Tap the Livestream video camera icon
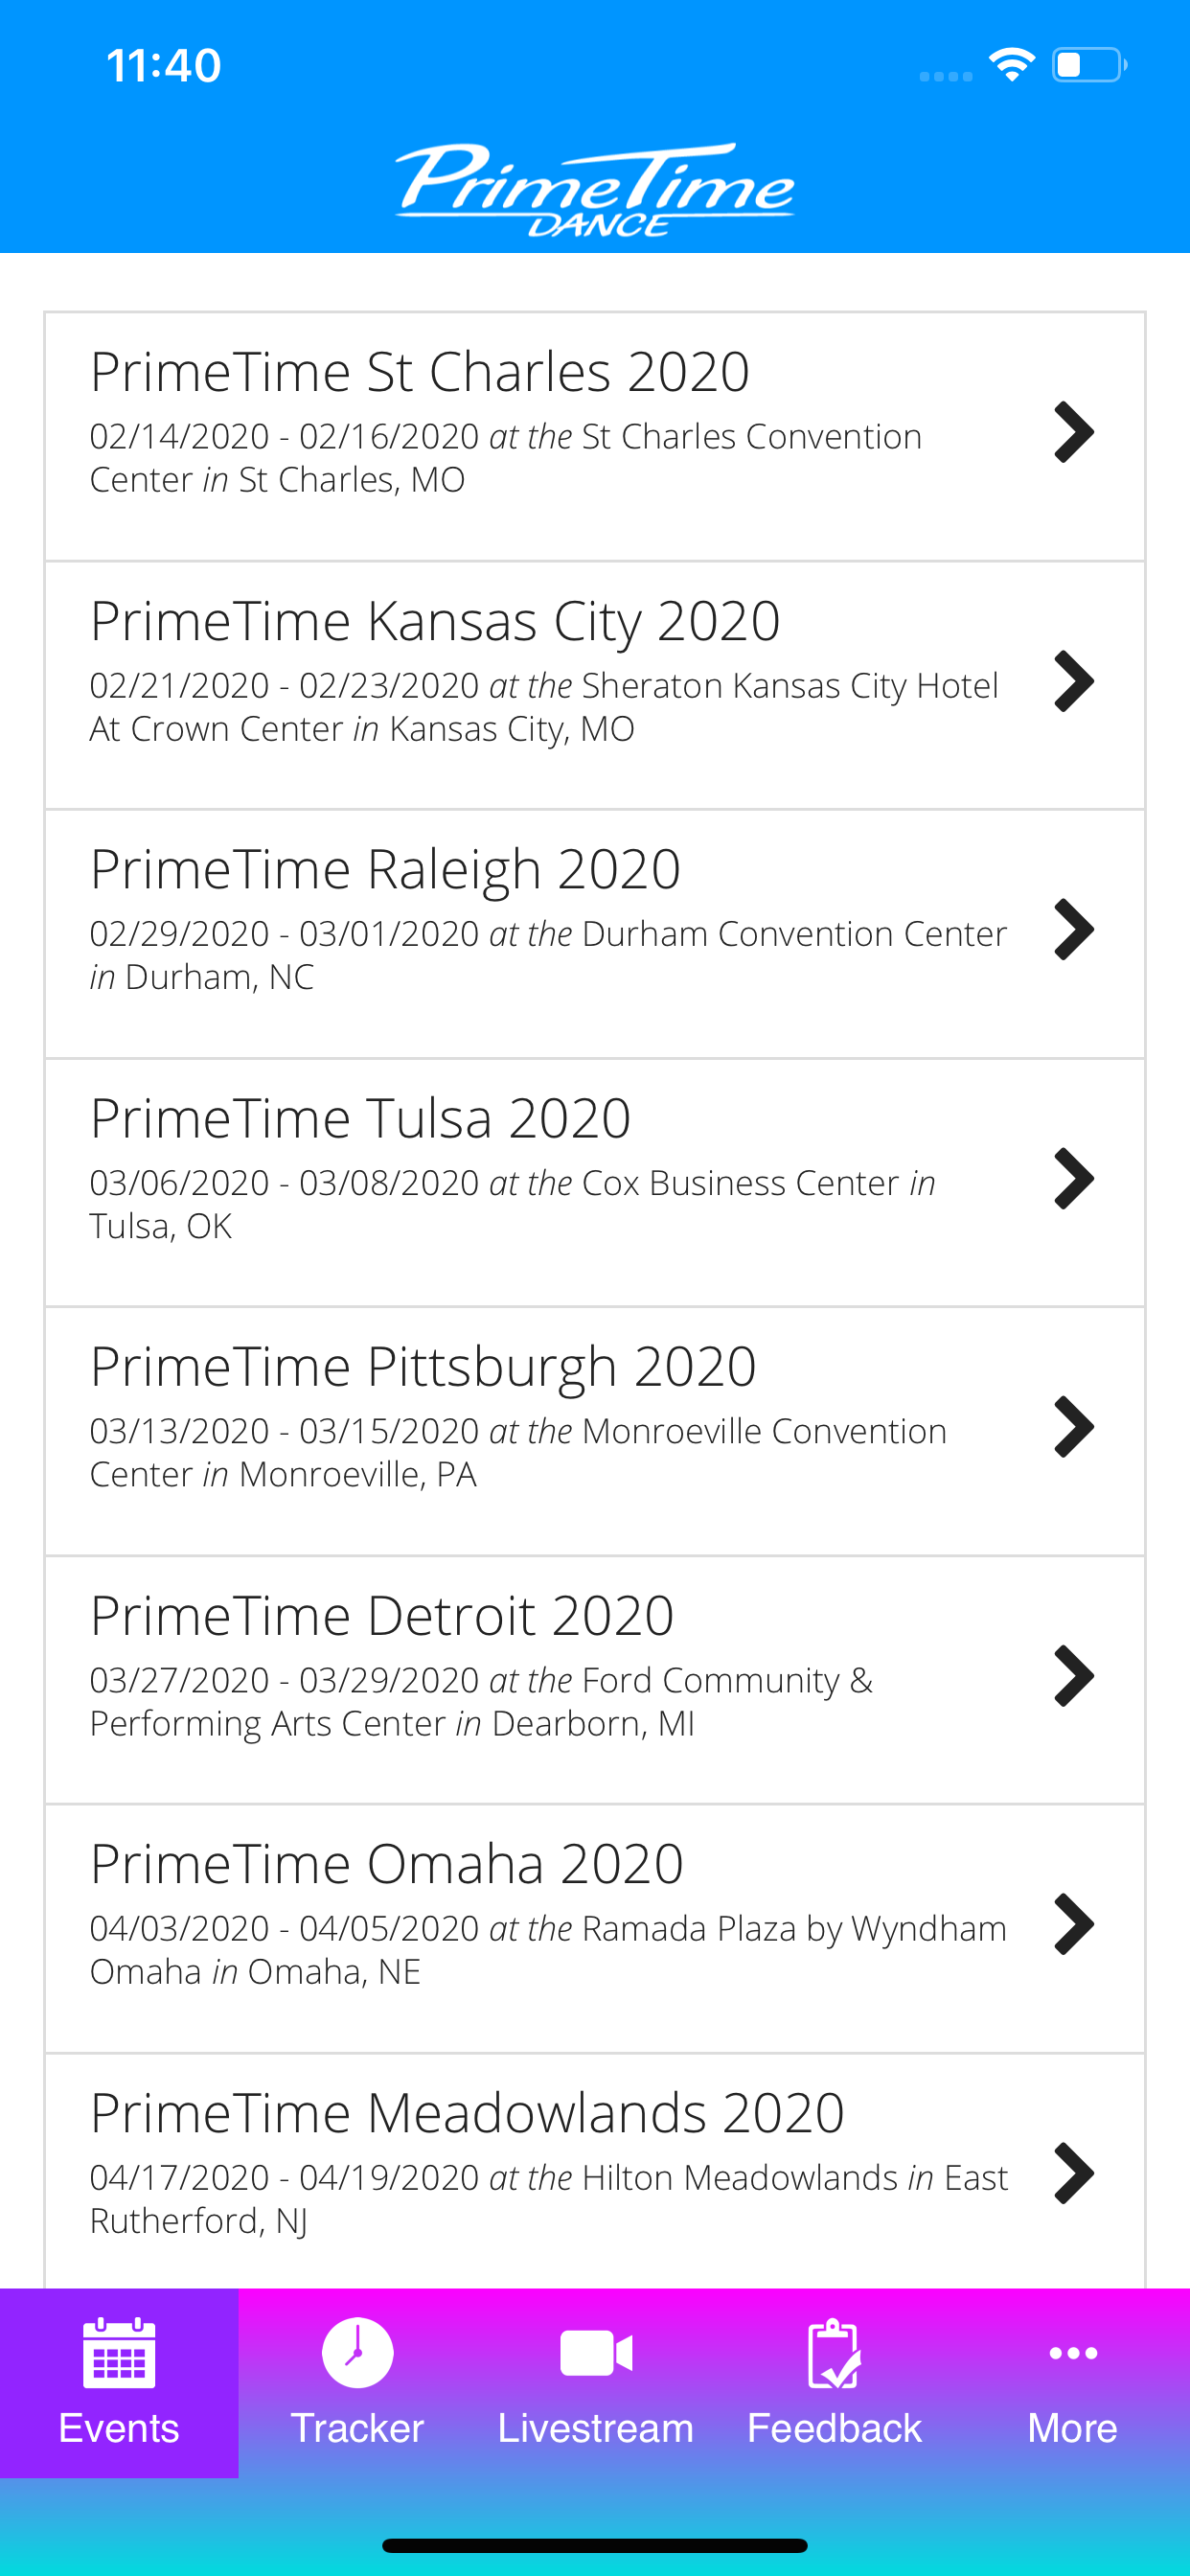Screen dimensions: 1190x2576 pyautogui.click(x=596, y=2352)
